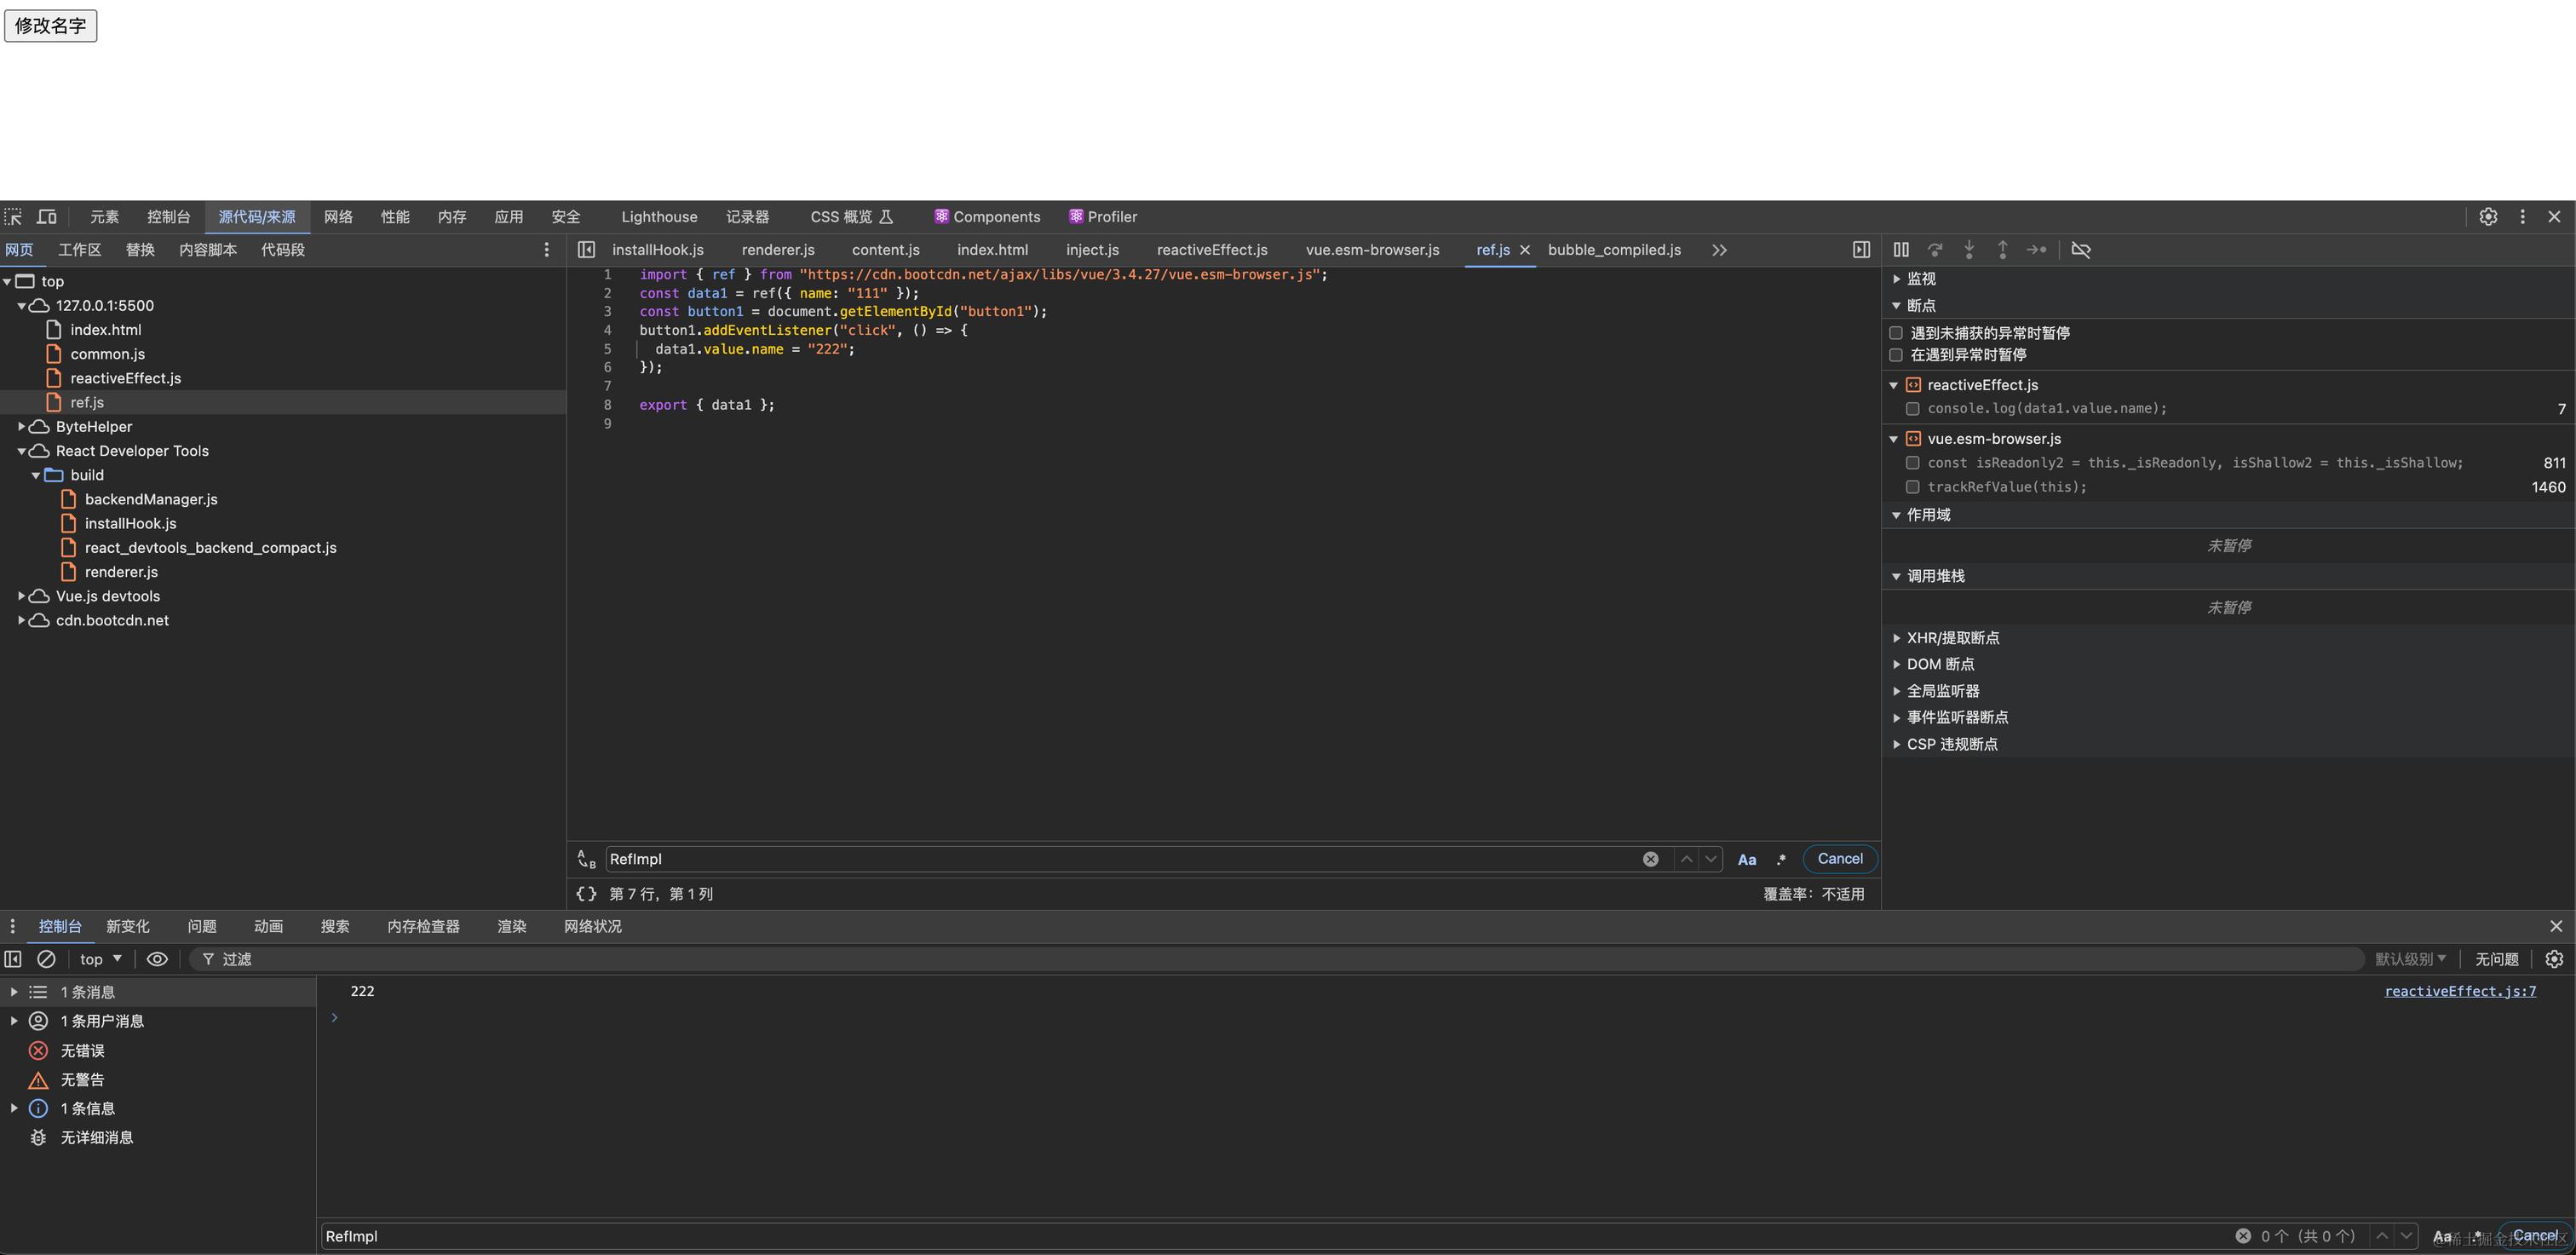Open the reactiveEffect.js:7 source link
Viewport: 2576px width, 1255px height.
[x=2459, y=991]
